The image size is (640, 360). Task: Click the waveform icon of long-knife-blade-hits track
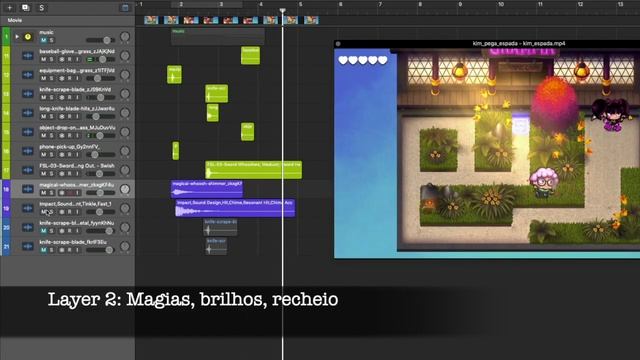pyautogui.click(x=28, y=113)
